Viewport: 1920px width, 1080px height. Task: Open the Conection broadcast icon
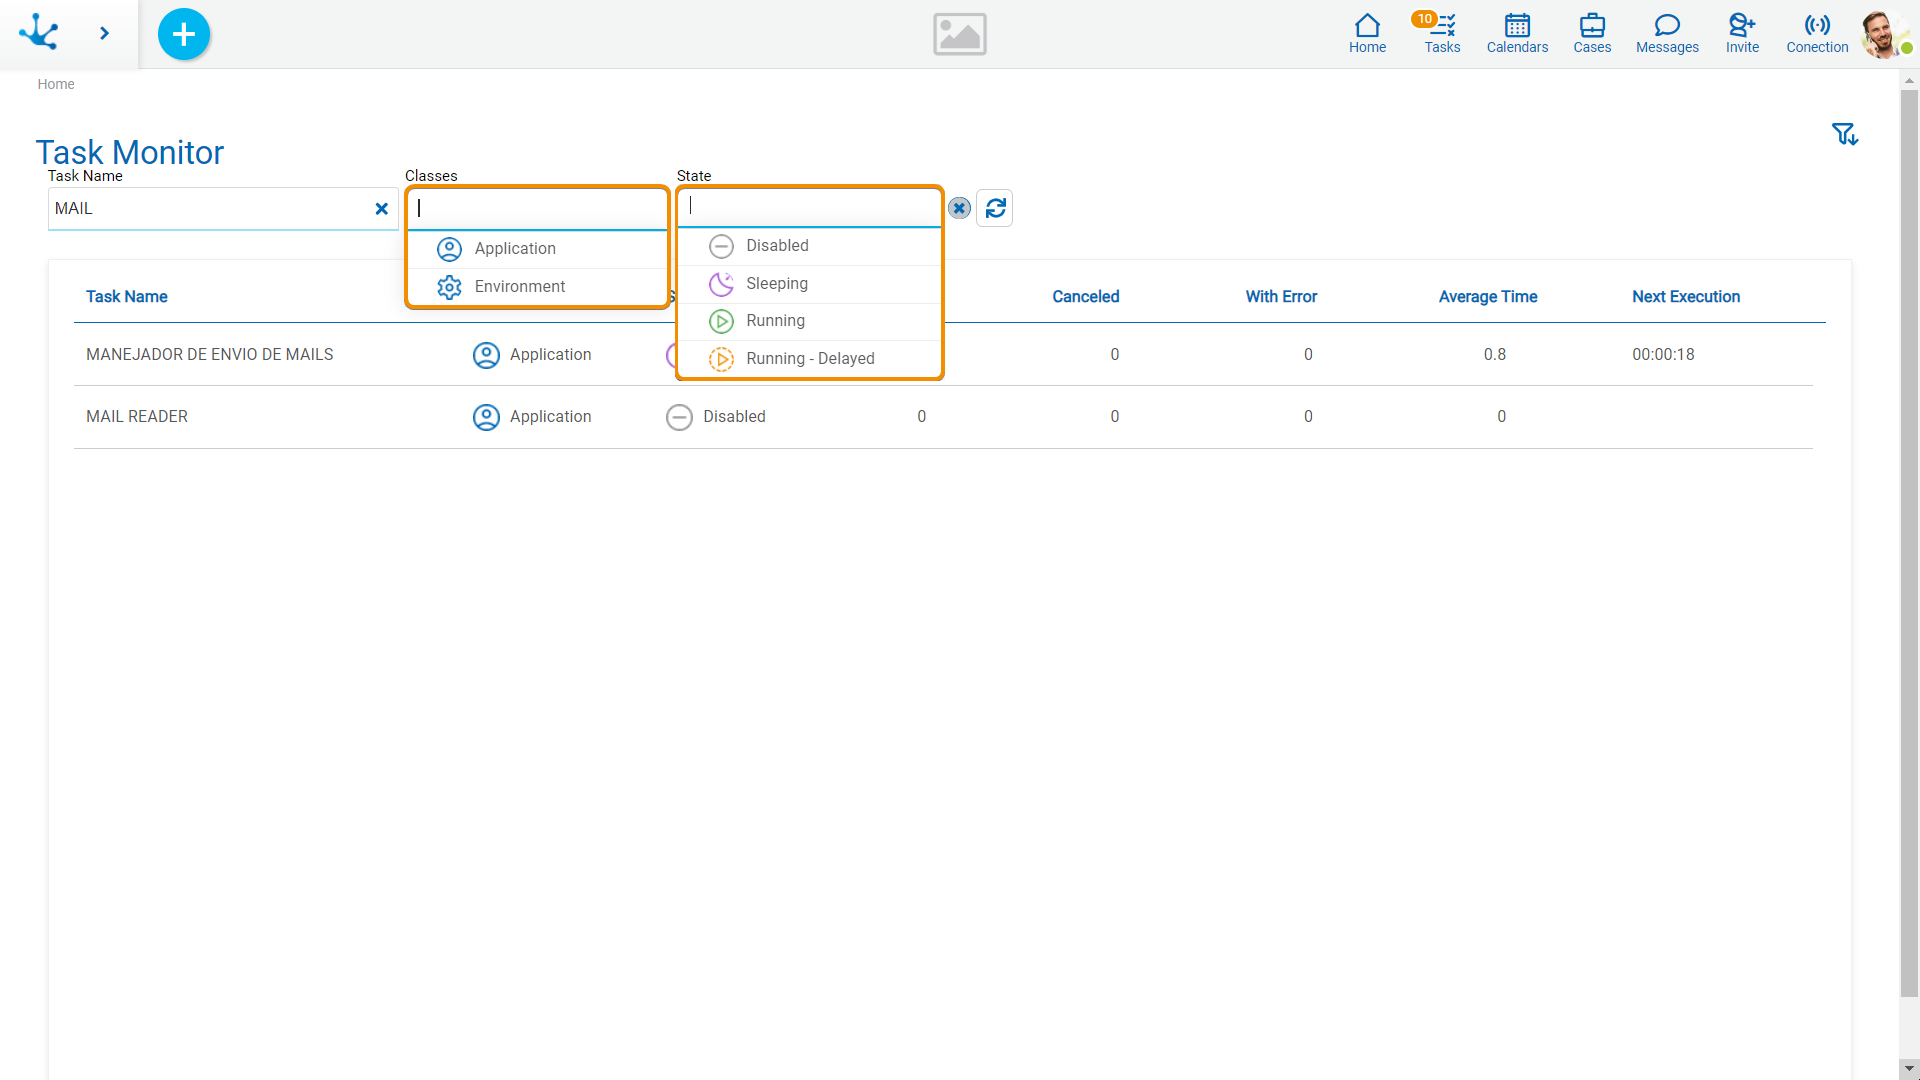(1816, 33)
